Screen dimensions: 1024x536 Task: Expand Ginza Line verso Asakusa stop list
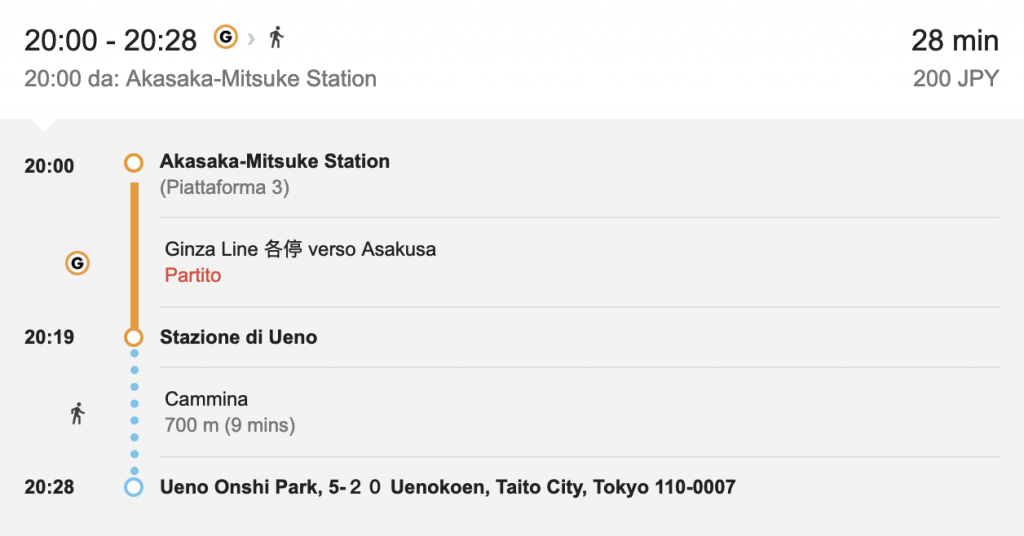(x=579, y=262)
